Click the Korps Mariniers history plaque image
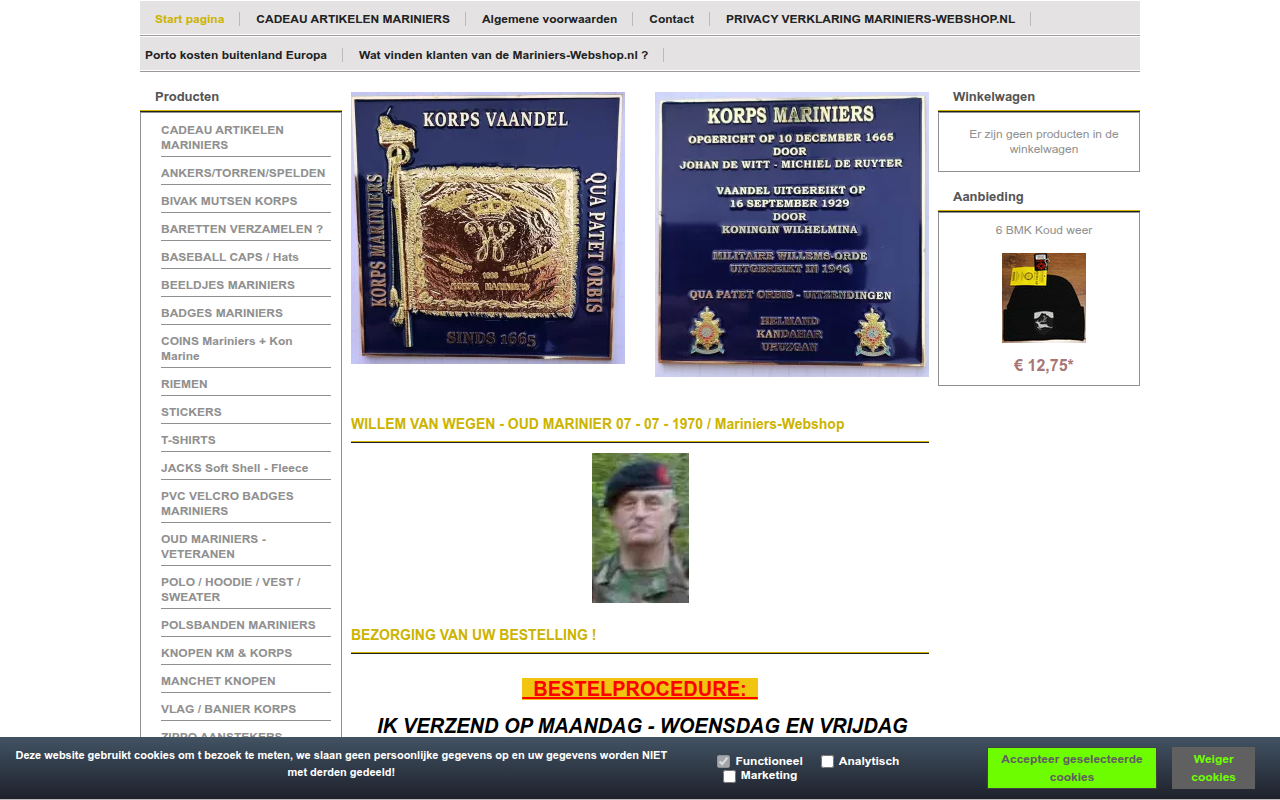The height and width of the screenshot is (800, 1280). tap(792, 234)
